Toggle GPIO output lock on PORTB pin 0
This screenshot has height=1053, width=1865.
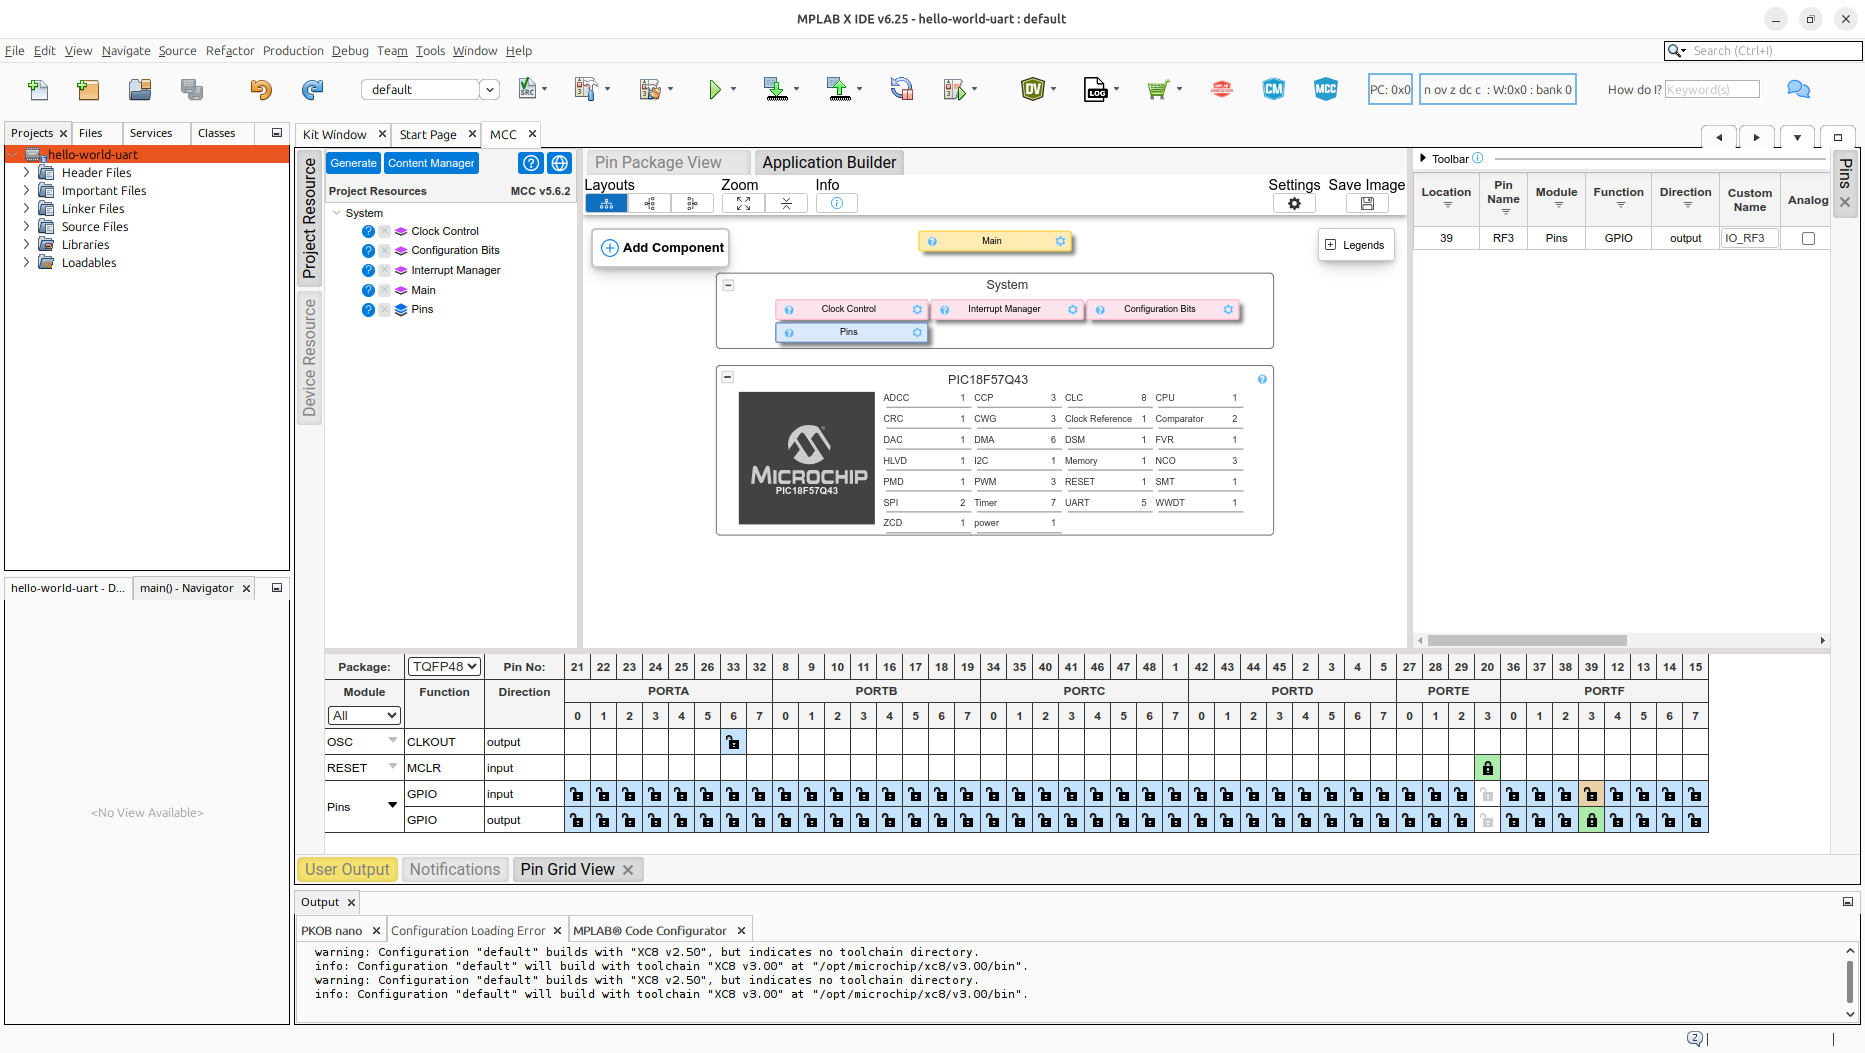pos(785,820)
